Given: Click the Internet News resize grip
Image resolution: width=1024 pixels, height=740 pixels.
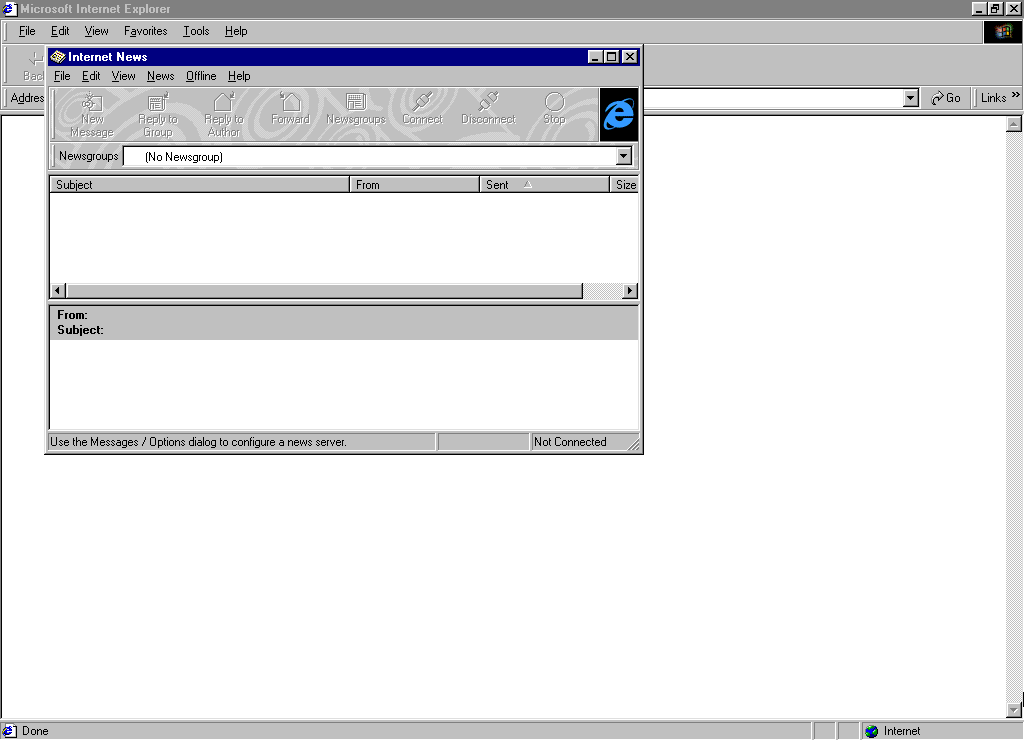Looking at the screenshot, I should pyautogui.click(x=633, y=444).
